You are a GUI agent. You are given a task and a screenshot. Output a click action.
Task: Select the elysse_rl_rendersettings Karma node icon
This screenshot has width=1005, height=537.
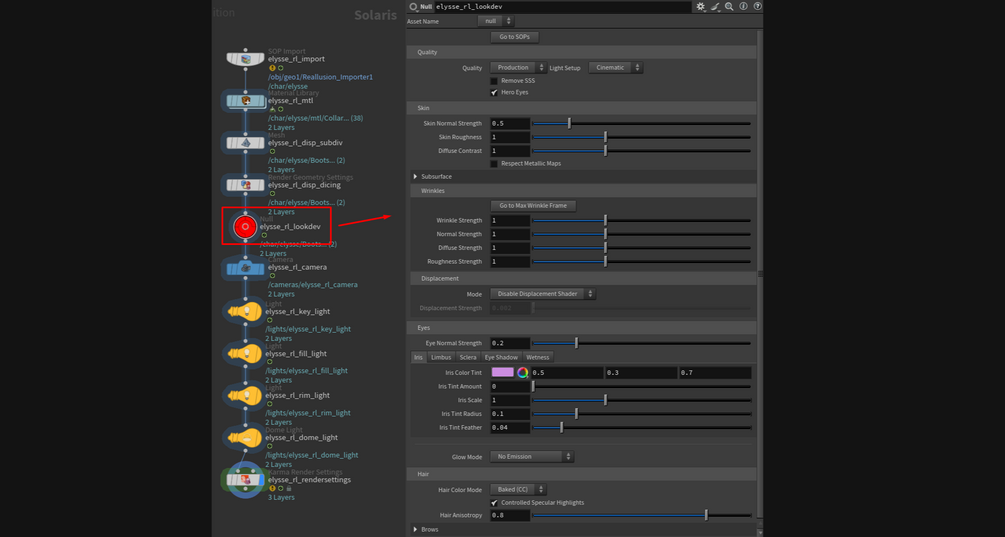click(245, 479)
